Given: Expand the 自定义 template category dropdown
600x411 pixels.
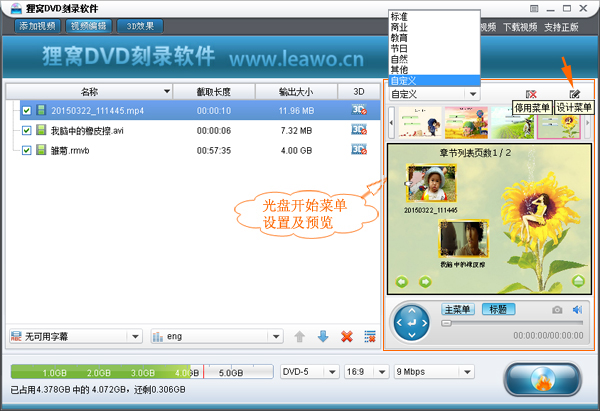Looking at the screenshot, I should 473,94.
